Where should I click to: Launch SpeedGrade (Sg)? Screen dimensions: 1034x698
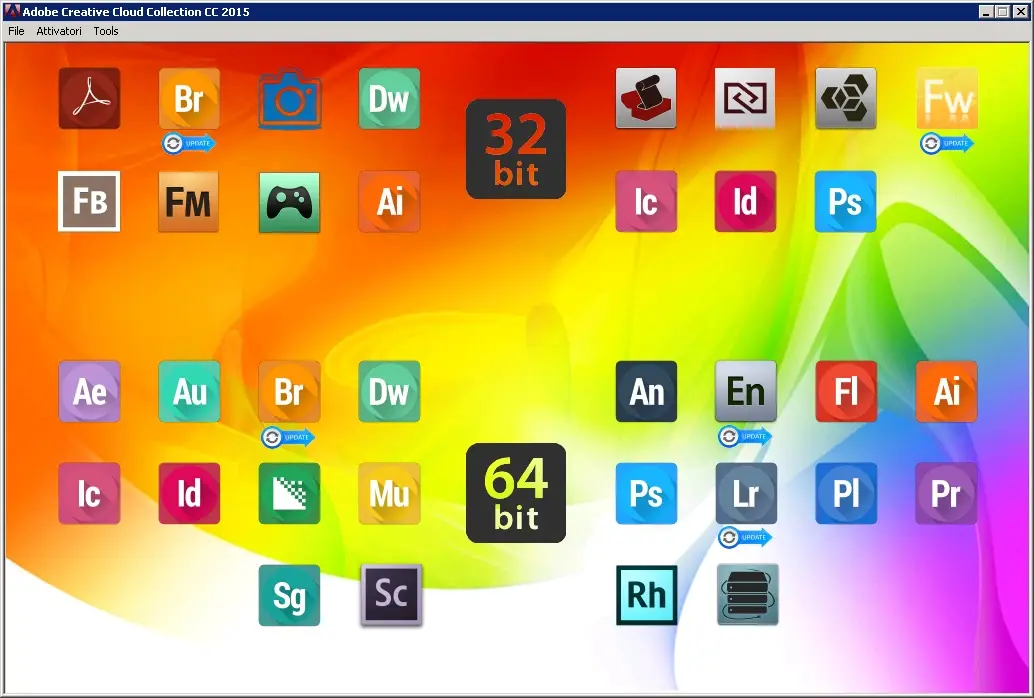pyautogui.click(x=289, y=595)
